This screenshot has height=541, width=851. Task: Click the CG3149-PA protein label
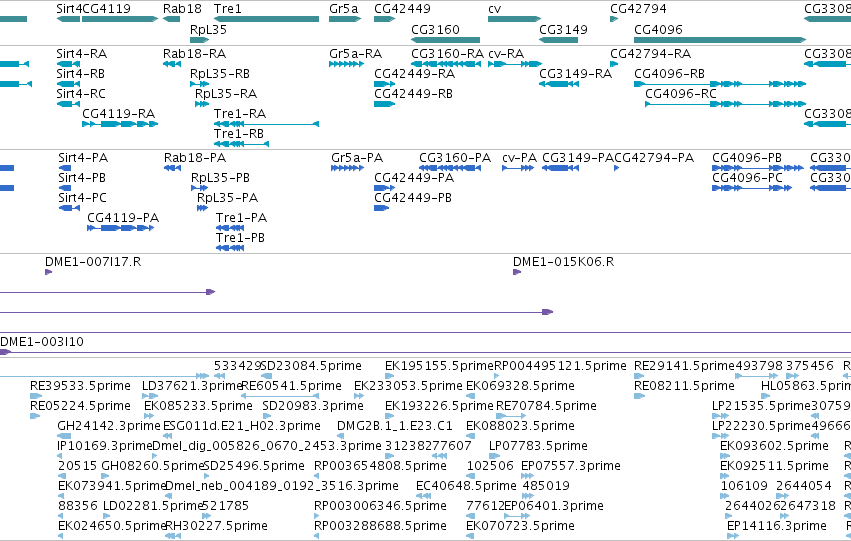click(x=578, y=158)
